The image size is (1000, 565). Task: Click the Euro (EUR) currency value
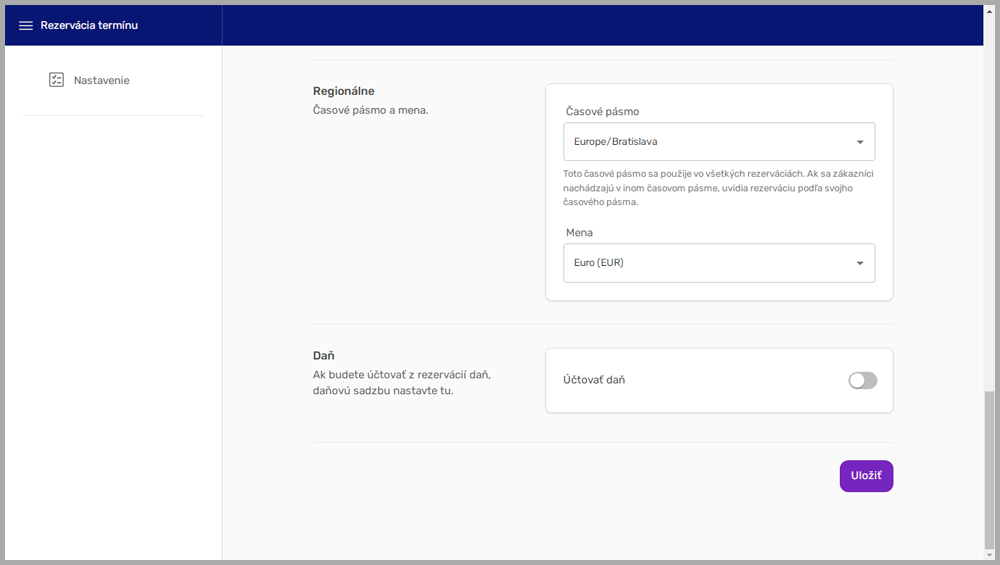(600, 263)
